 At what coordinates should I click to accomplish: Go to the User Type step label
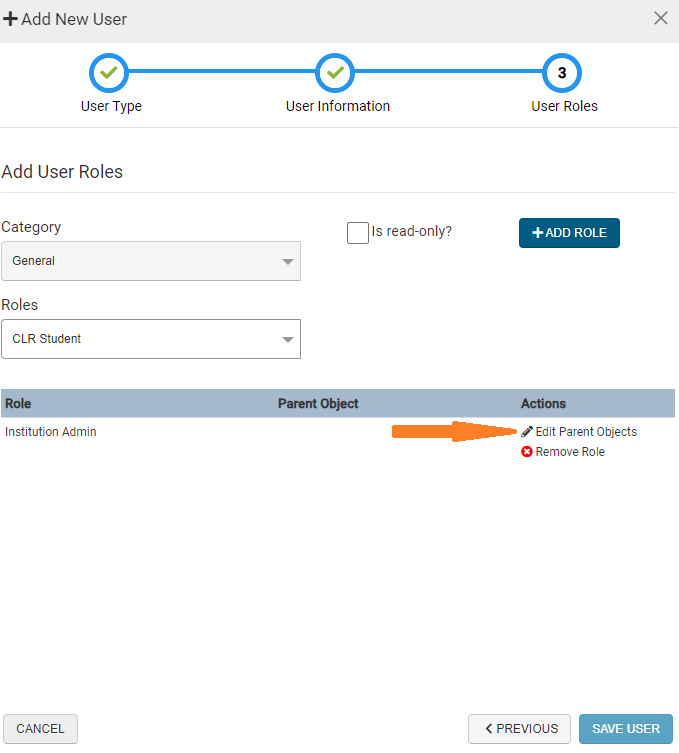tap(111, 106)
